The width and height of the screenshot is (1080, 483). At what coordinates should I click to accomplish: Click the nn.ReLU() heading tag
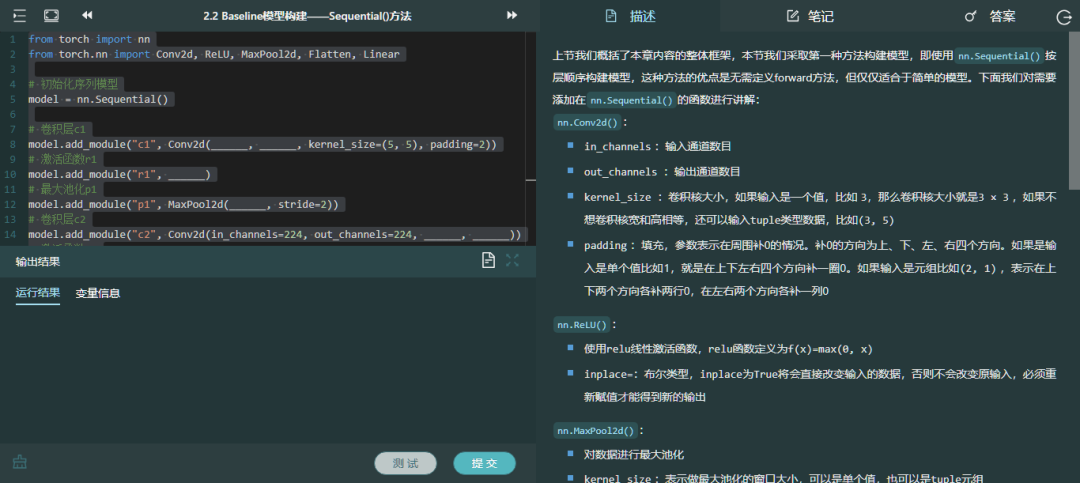[582, 325]
